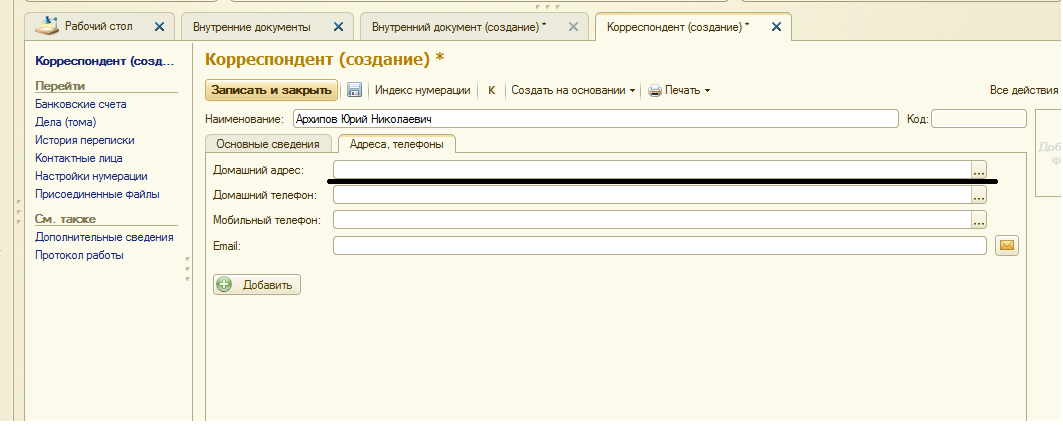The width and height of the screenshot is (1063, 426).
Task: Click Индекс нумерации in toolbar
Action: coord(422,90)
